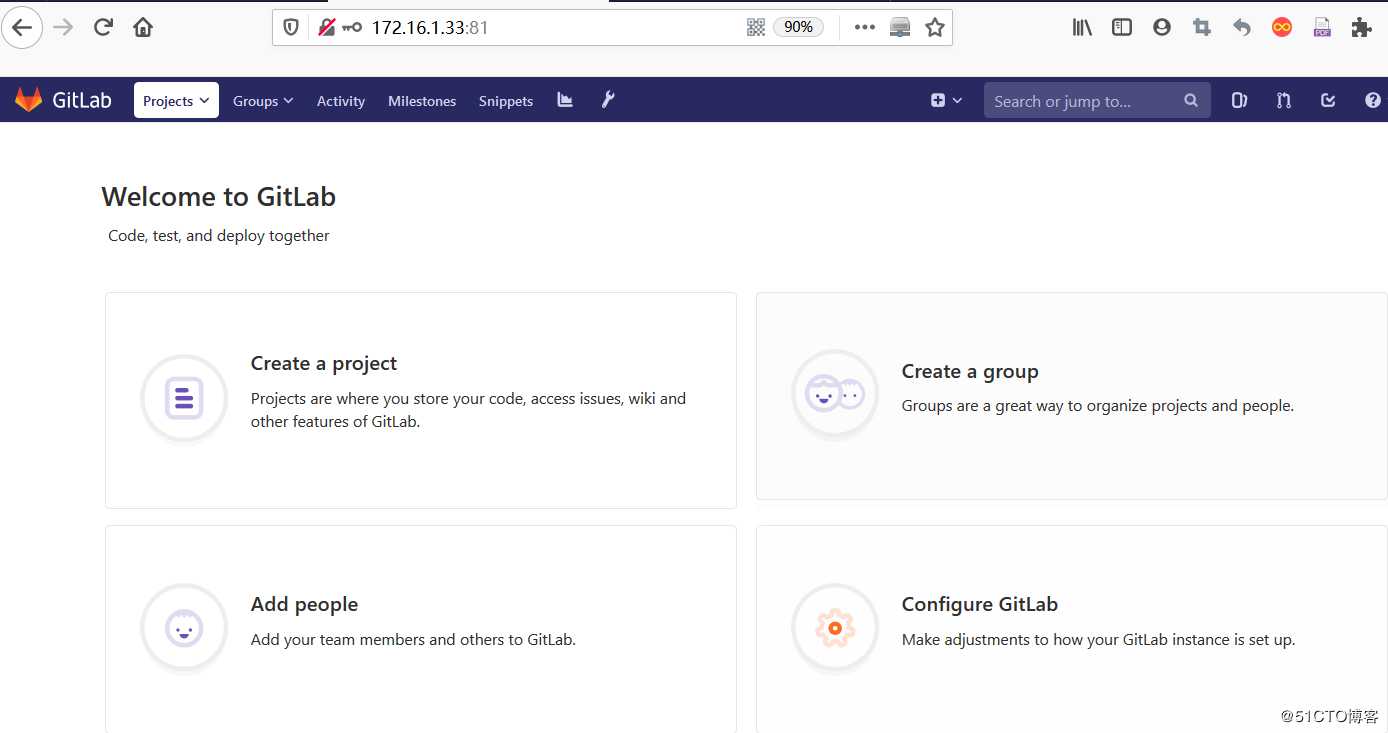1388x733 pixels.
Task: Click the Add people face icon
Action: pos(184,629)
